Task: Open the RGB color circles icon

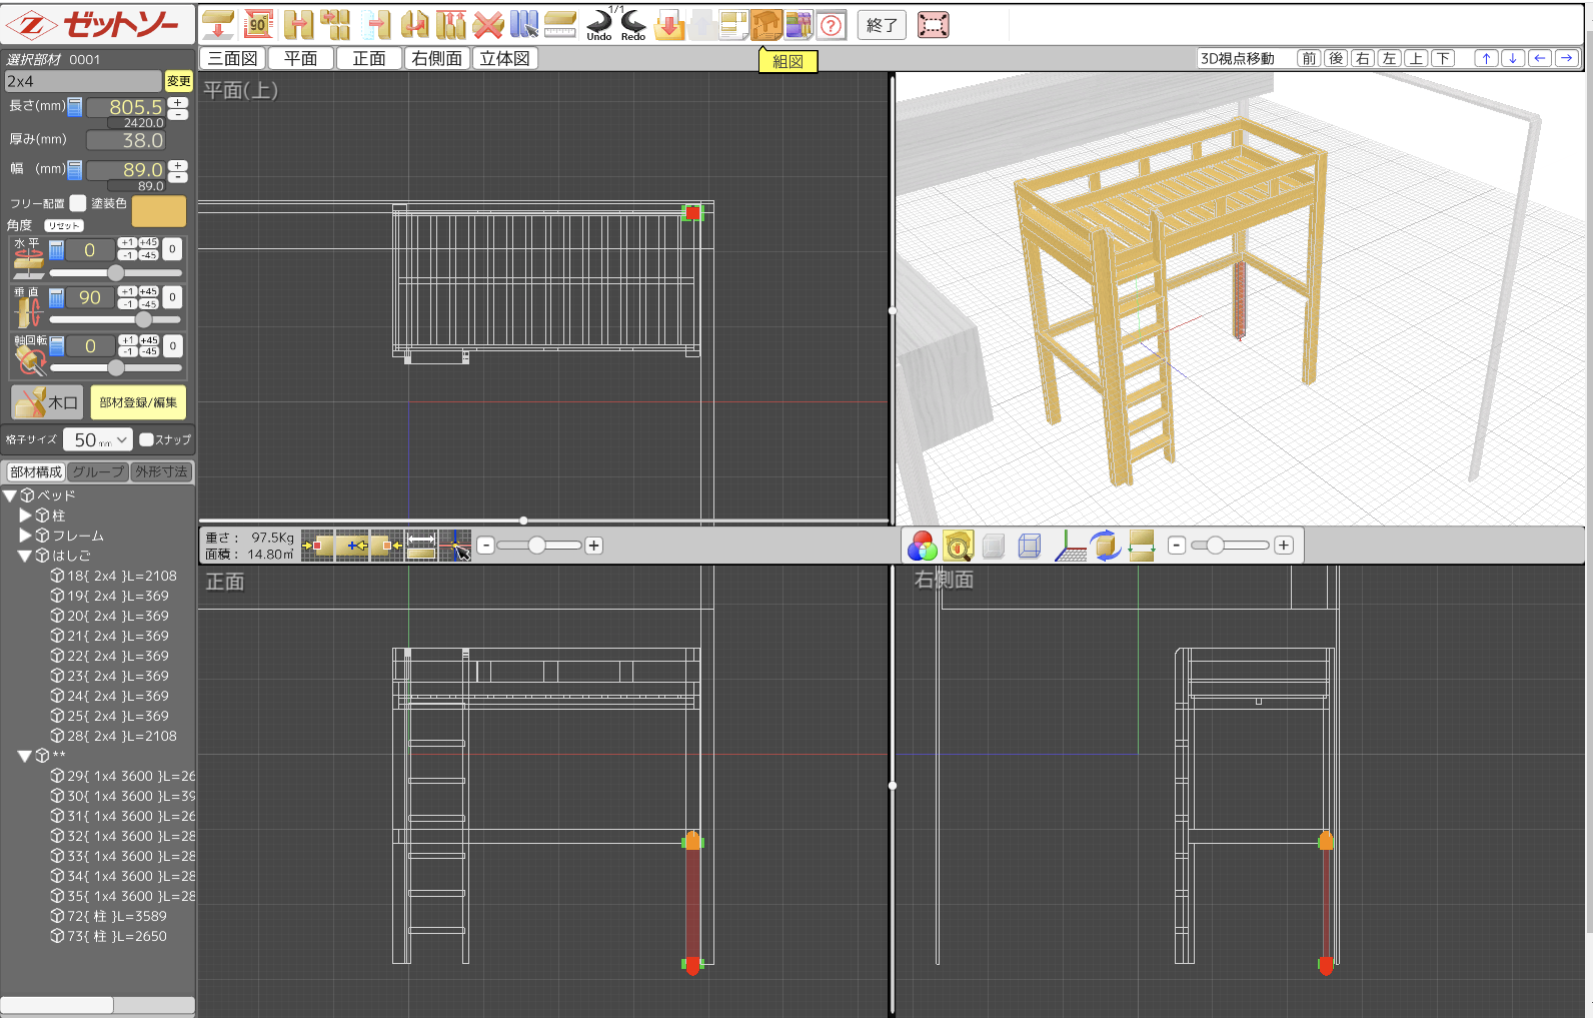Action: (921, 546)
